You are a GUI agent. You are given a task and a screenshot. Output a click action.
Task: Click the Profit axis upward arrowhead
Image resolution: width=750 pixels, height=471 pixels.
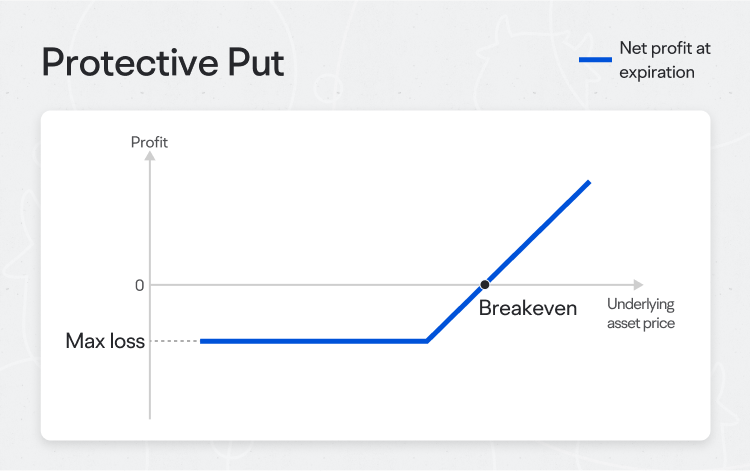150,158
